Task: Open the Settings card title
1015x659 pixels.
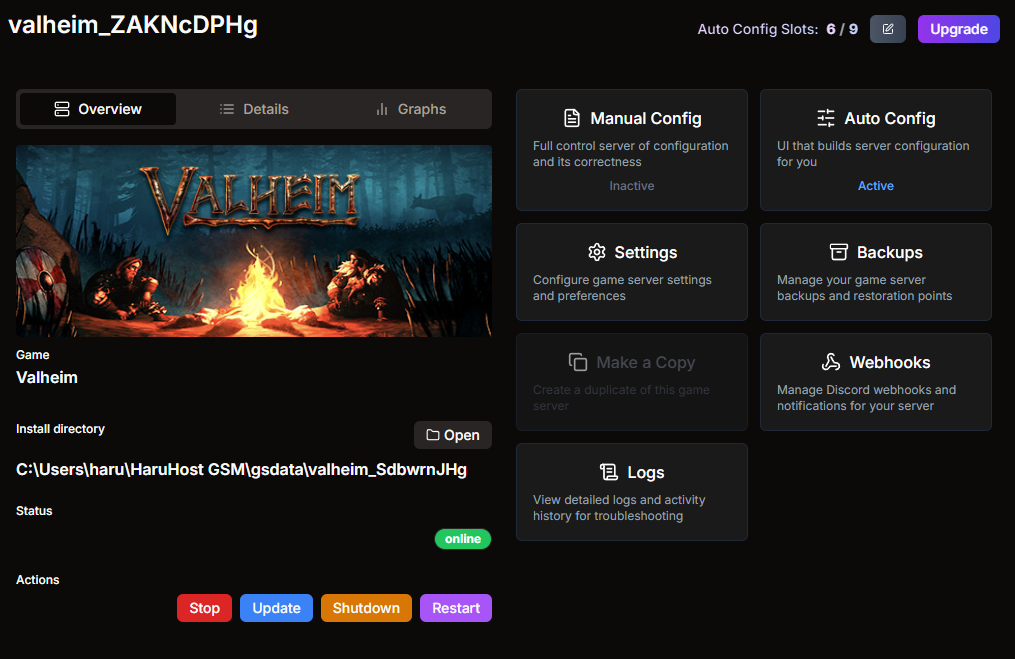Action: tap(645, 252)
